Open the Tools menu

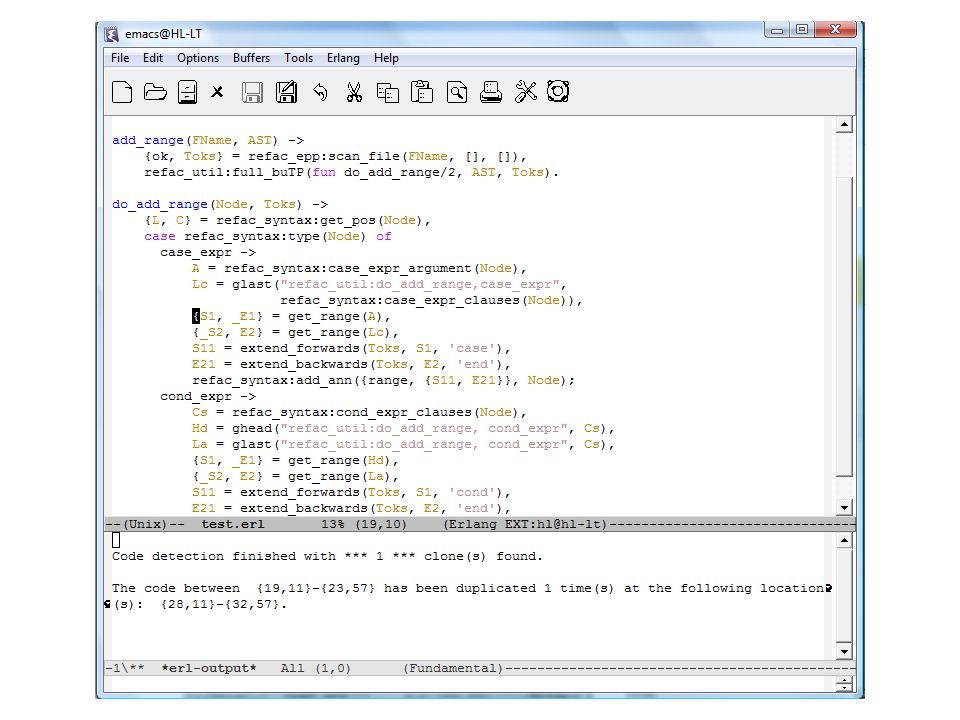coord(298,58)
